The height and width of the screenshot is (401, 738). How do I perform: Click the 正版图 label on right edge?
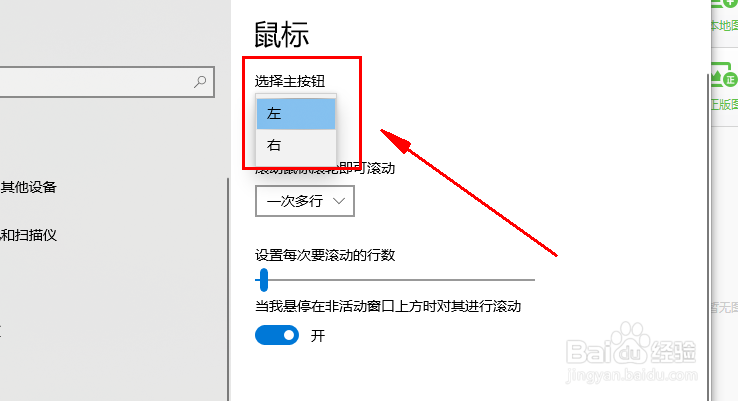(724, 104)
